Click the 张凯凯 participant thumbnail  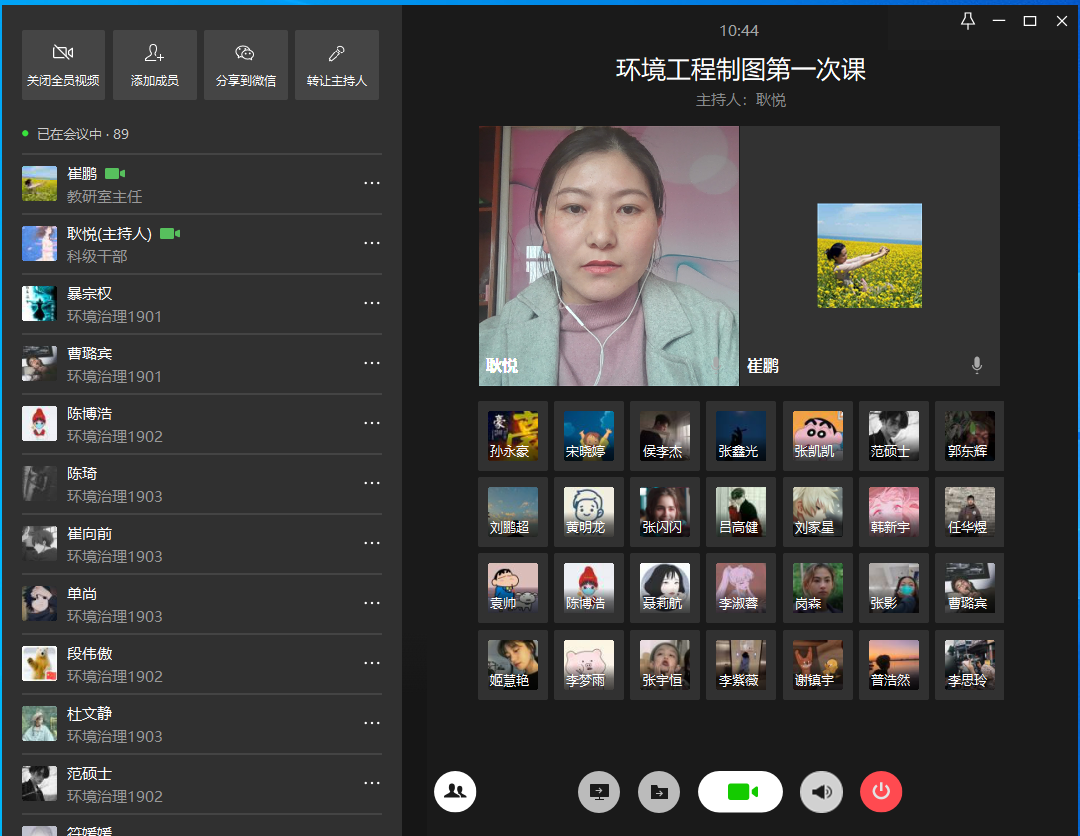point(818,436)
